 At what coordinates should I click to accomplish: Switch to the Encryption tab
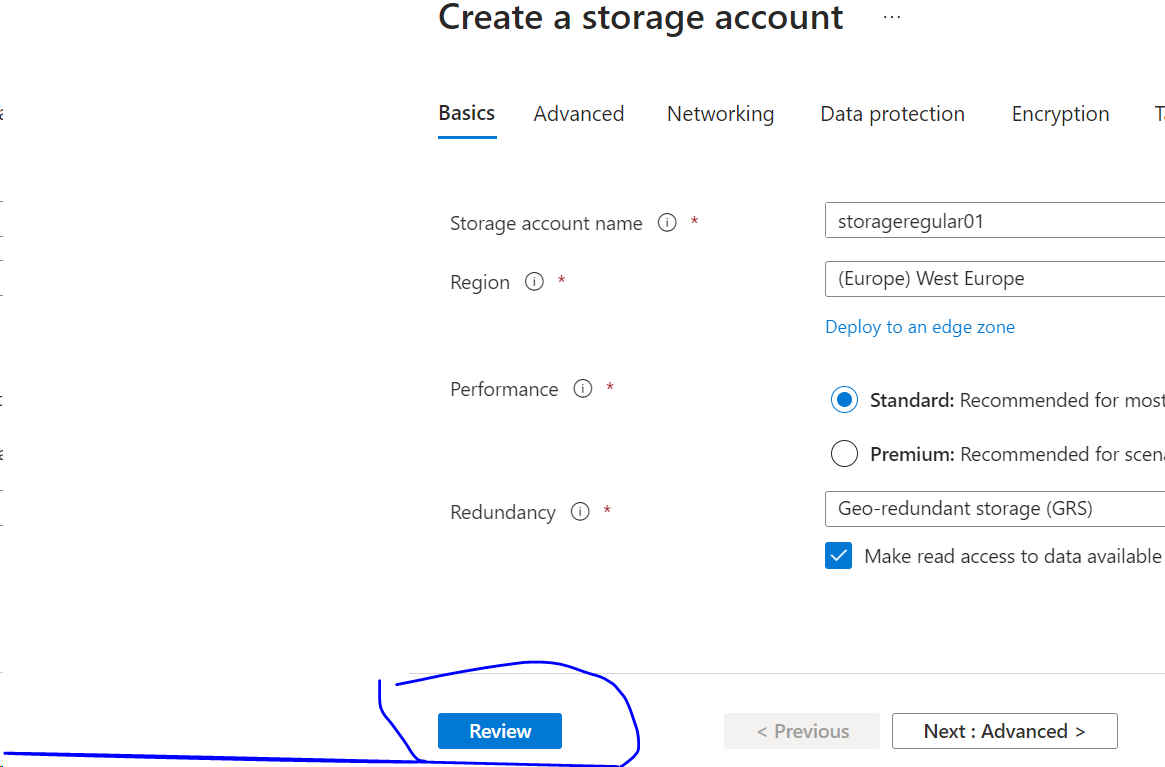pyautogui.click(x=1060, y=114)
